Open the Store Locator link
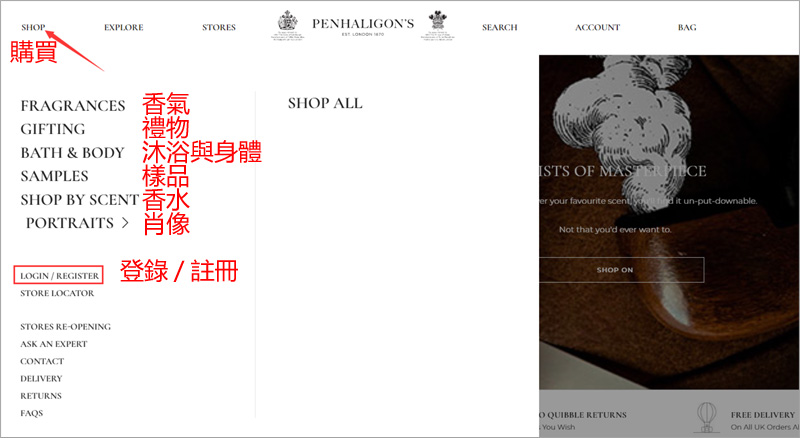The width and height of the screenshot is (800, 438). (x=57, y=293)
